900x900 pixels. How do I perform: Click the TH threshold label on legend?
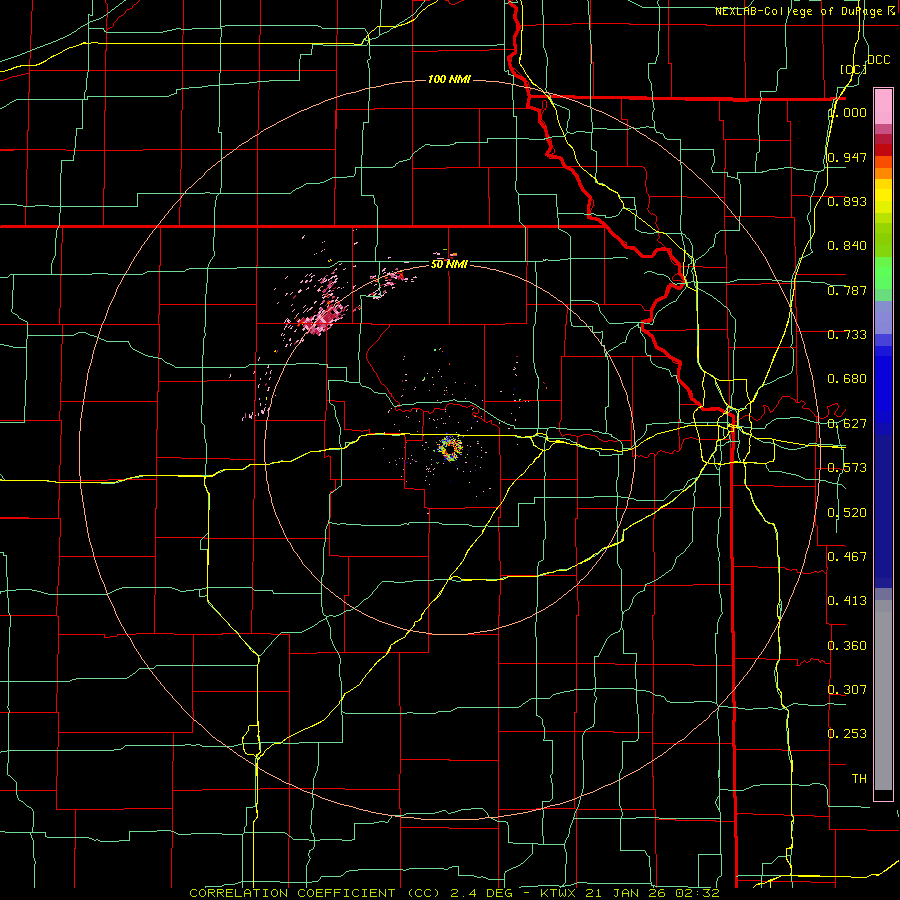(x=859, y=778)
